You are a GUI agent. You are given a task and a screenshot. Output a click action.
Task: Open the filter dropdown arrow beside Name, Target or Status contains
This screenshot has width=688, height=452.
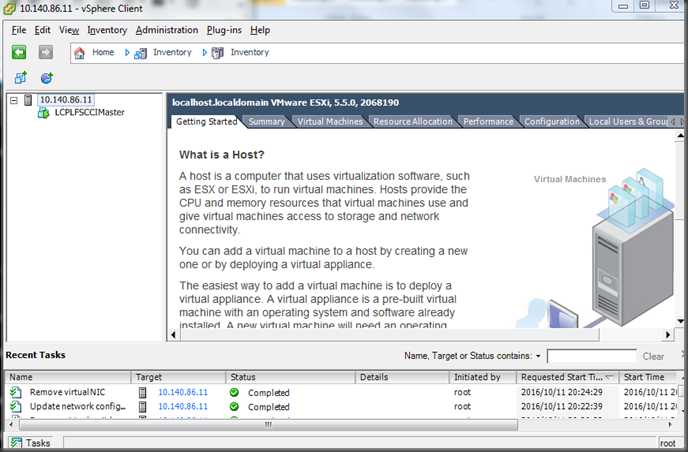538,356
